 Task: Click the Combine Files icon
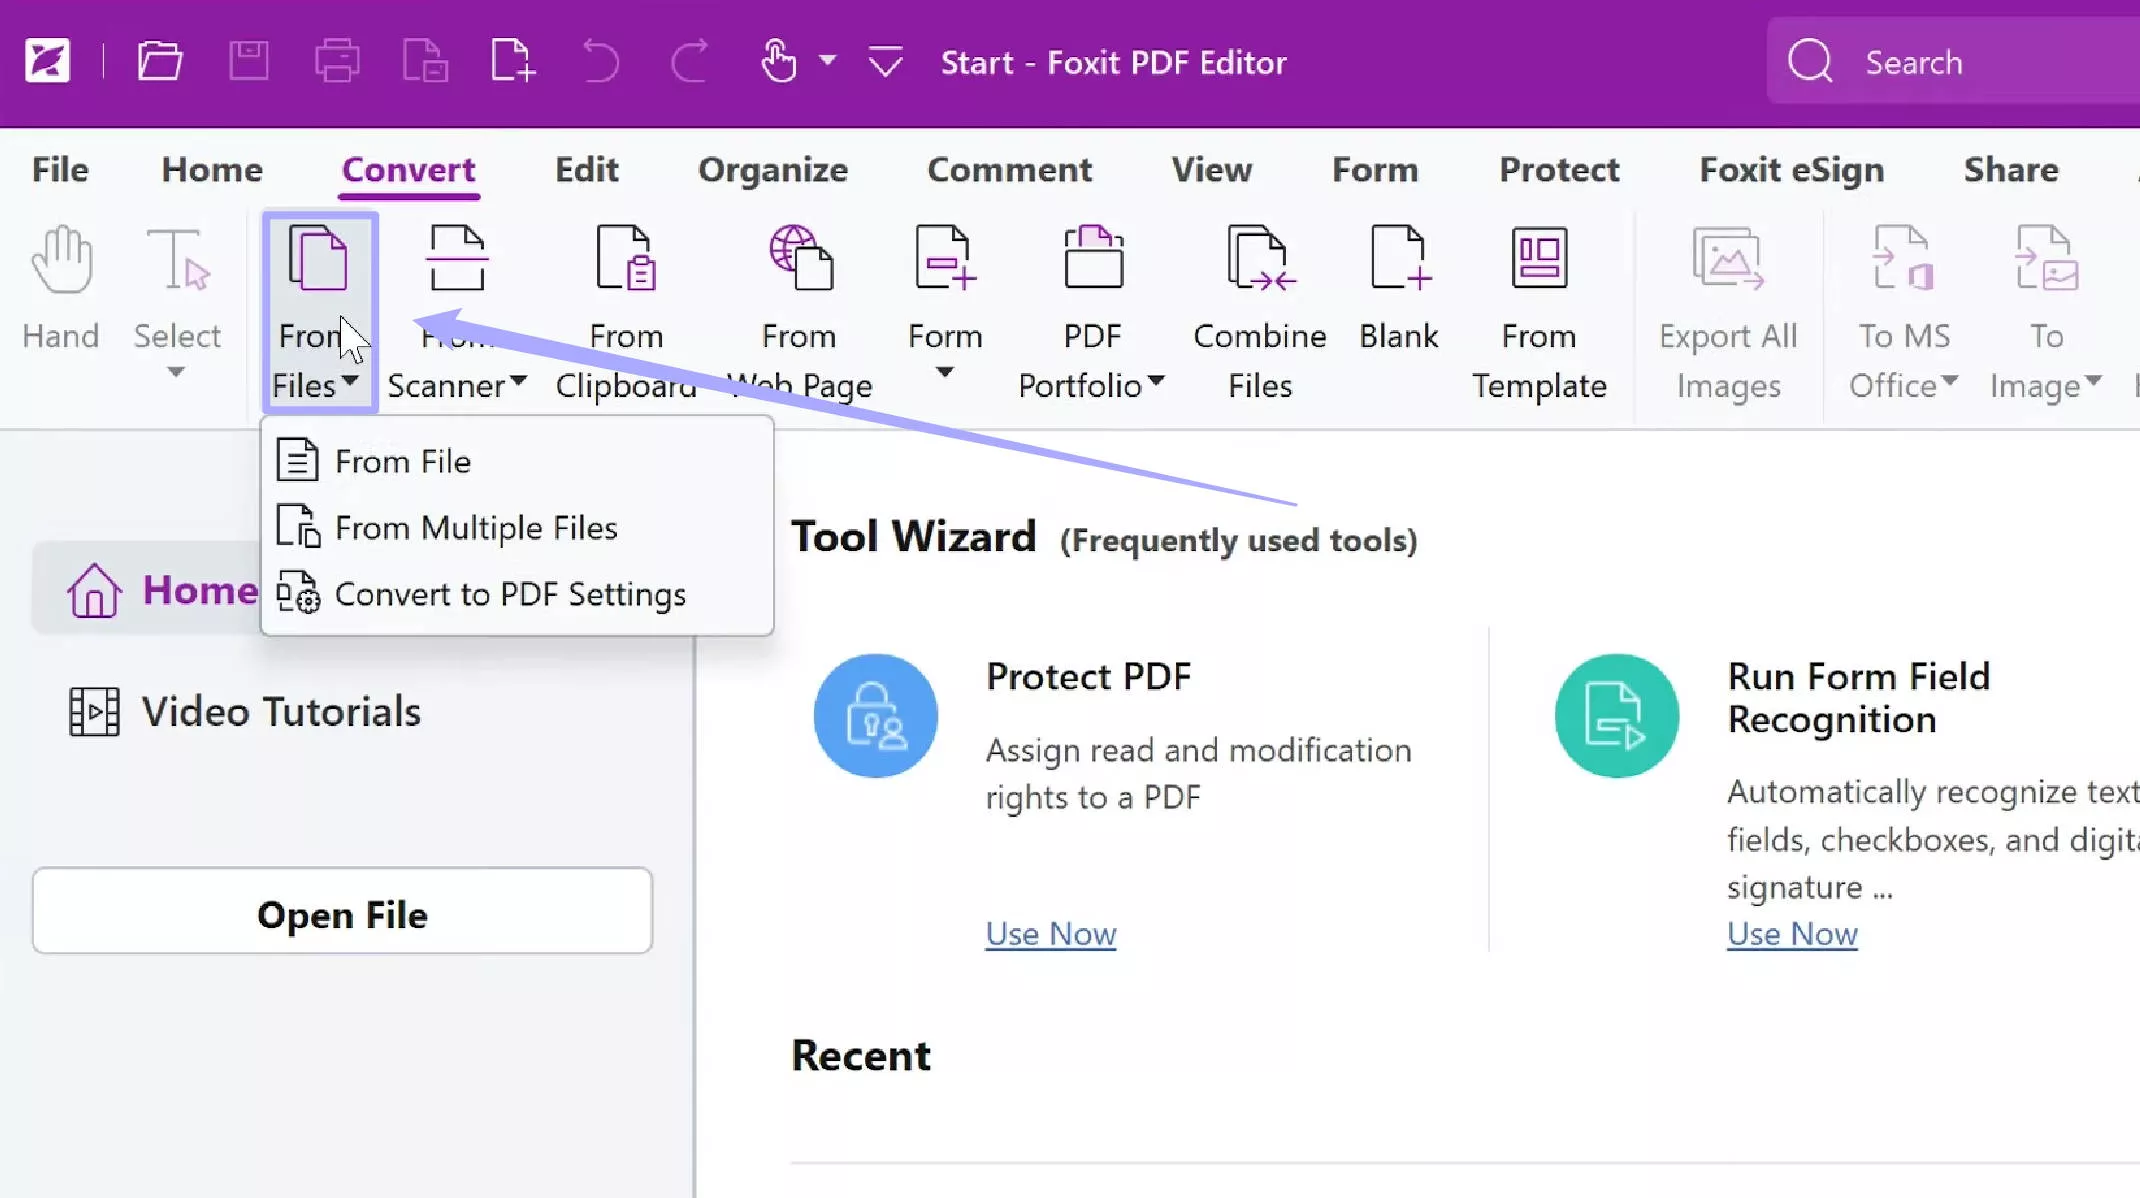pyautogui.click(x=1260, y=258)
